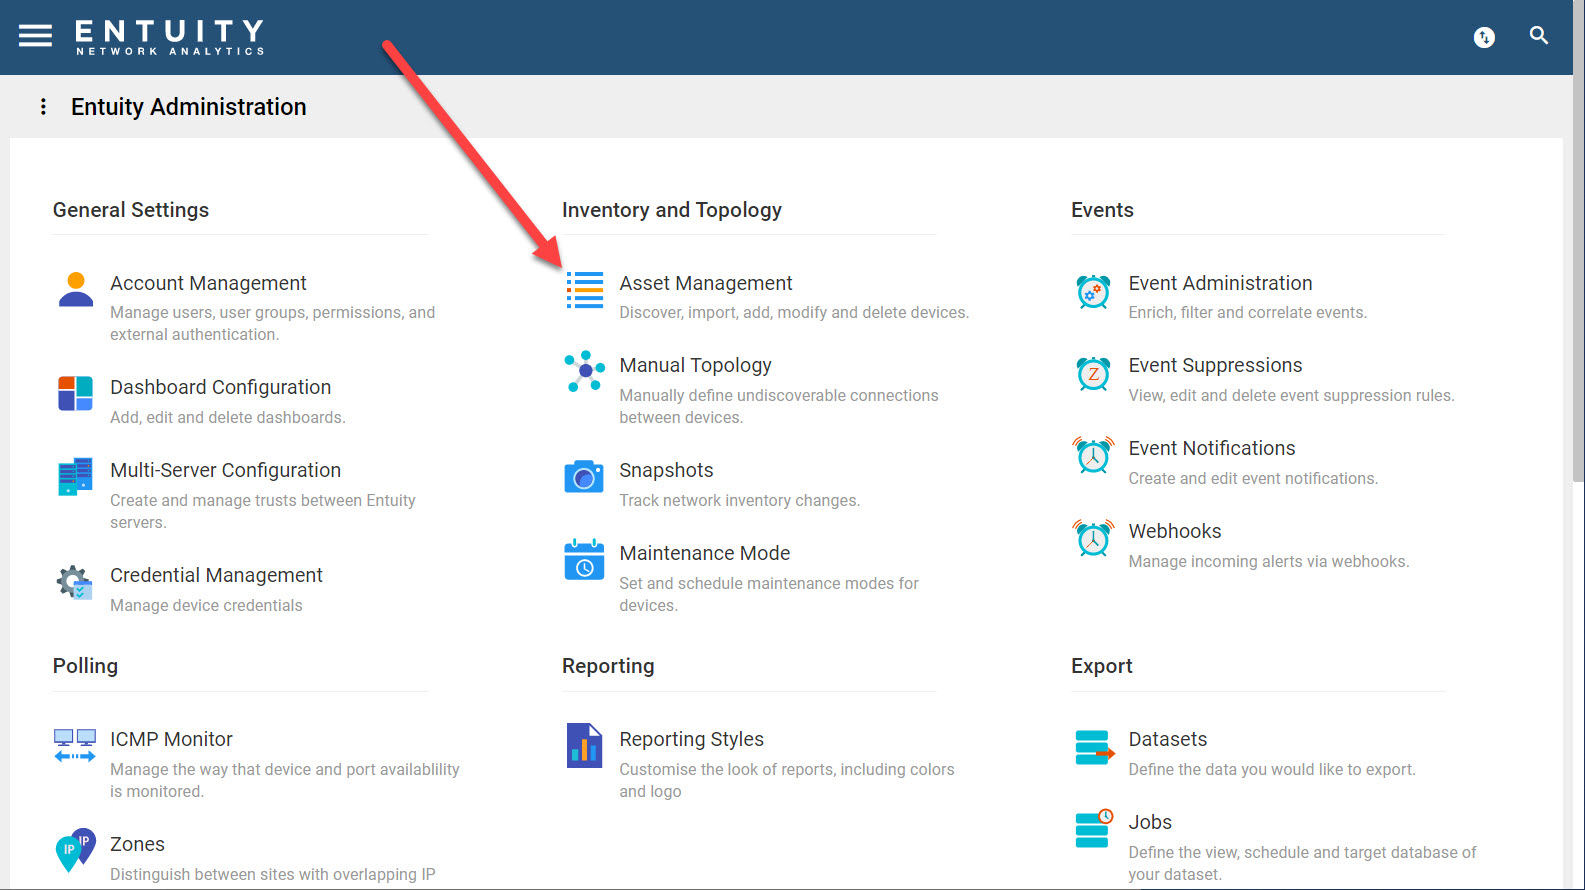Click the Dashboard Configuration tiles icon
The image size is (1585, 890).
[x=75, y=393]
